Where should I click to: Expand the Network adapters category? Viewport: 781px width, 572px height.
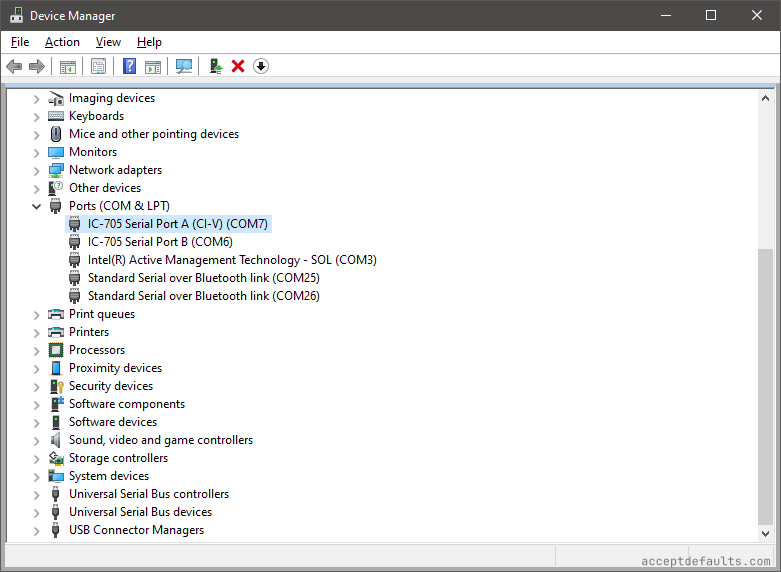click(x=37, y=170)
